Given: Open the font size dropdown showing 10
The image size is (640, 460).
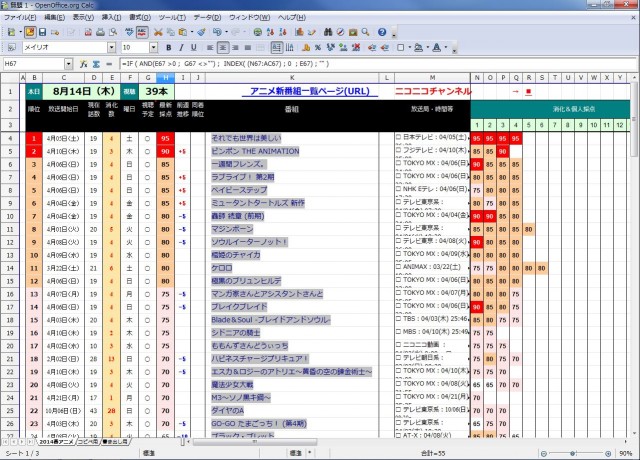Looking at the screenshot, I should click(x=153, y=48).
